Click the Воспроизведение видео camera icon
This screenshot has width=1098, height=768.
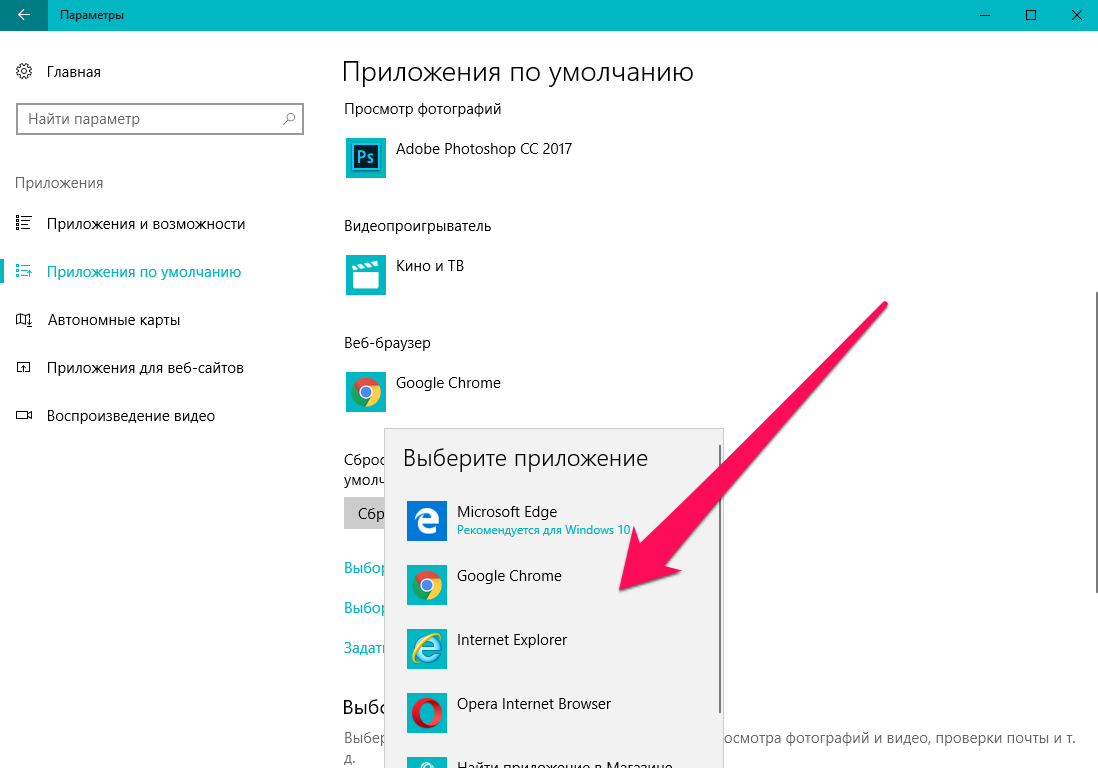pyautogui.click(x=24, y=415)
